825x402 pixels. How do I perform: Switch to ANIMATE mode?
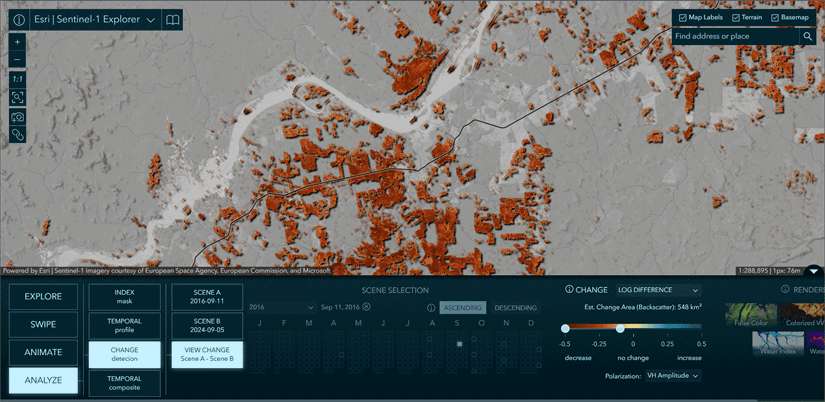[x=43, y=353]
